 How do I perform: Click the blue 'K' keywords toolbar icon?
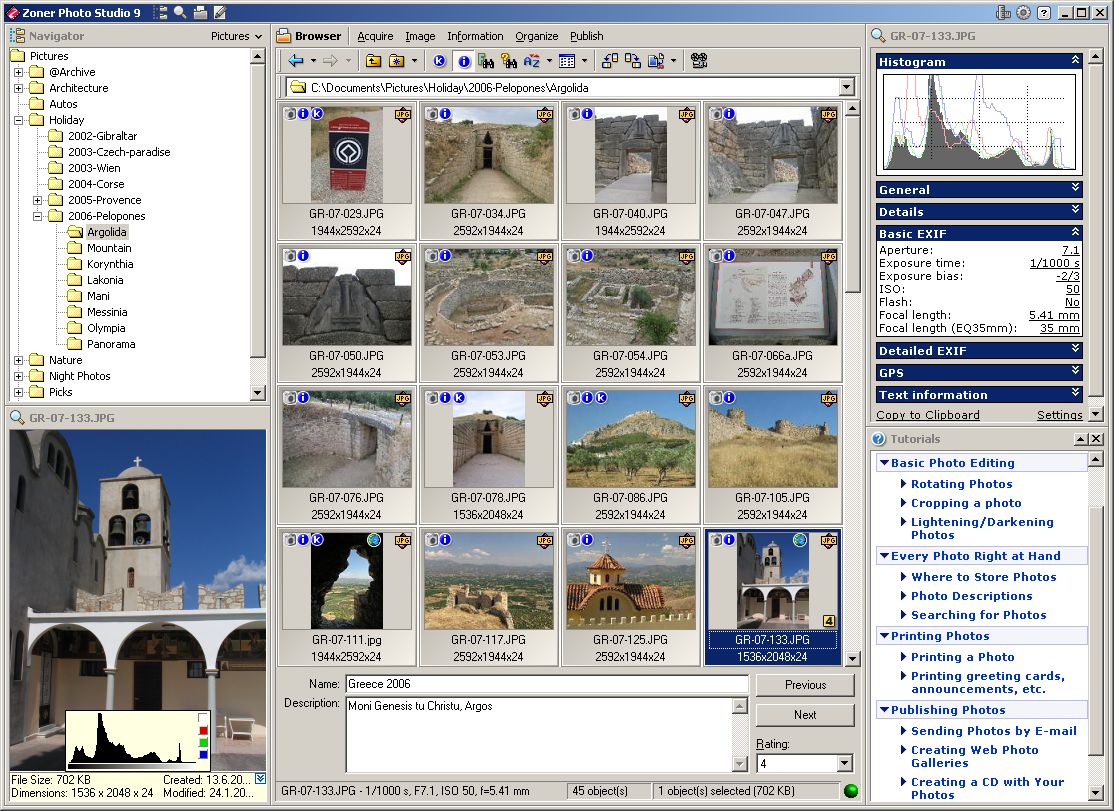coord(439,62)
